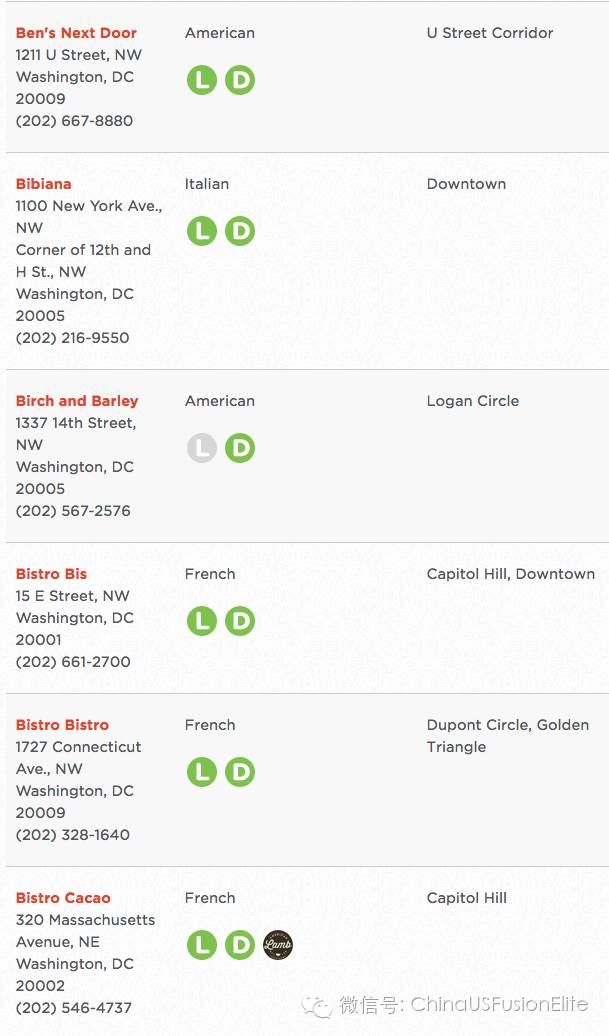This screenshot has height=1036, width=609.
Task: Open the Bistro Bistro restaurant link
Action: 62,725
